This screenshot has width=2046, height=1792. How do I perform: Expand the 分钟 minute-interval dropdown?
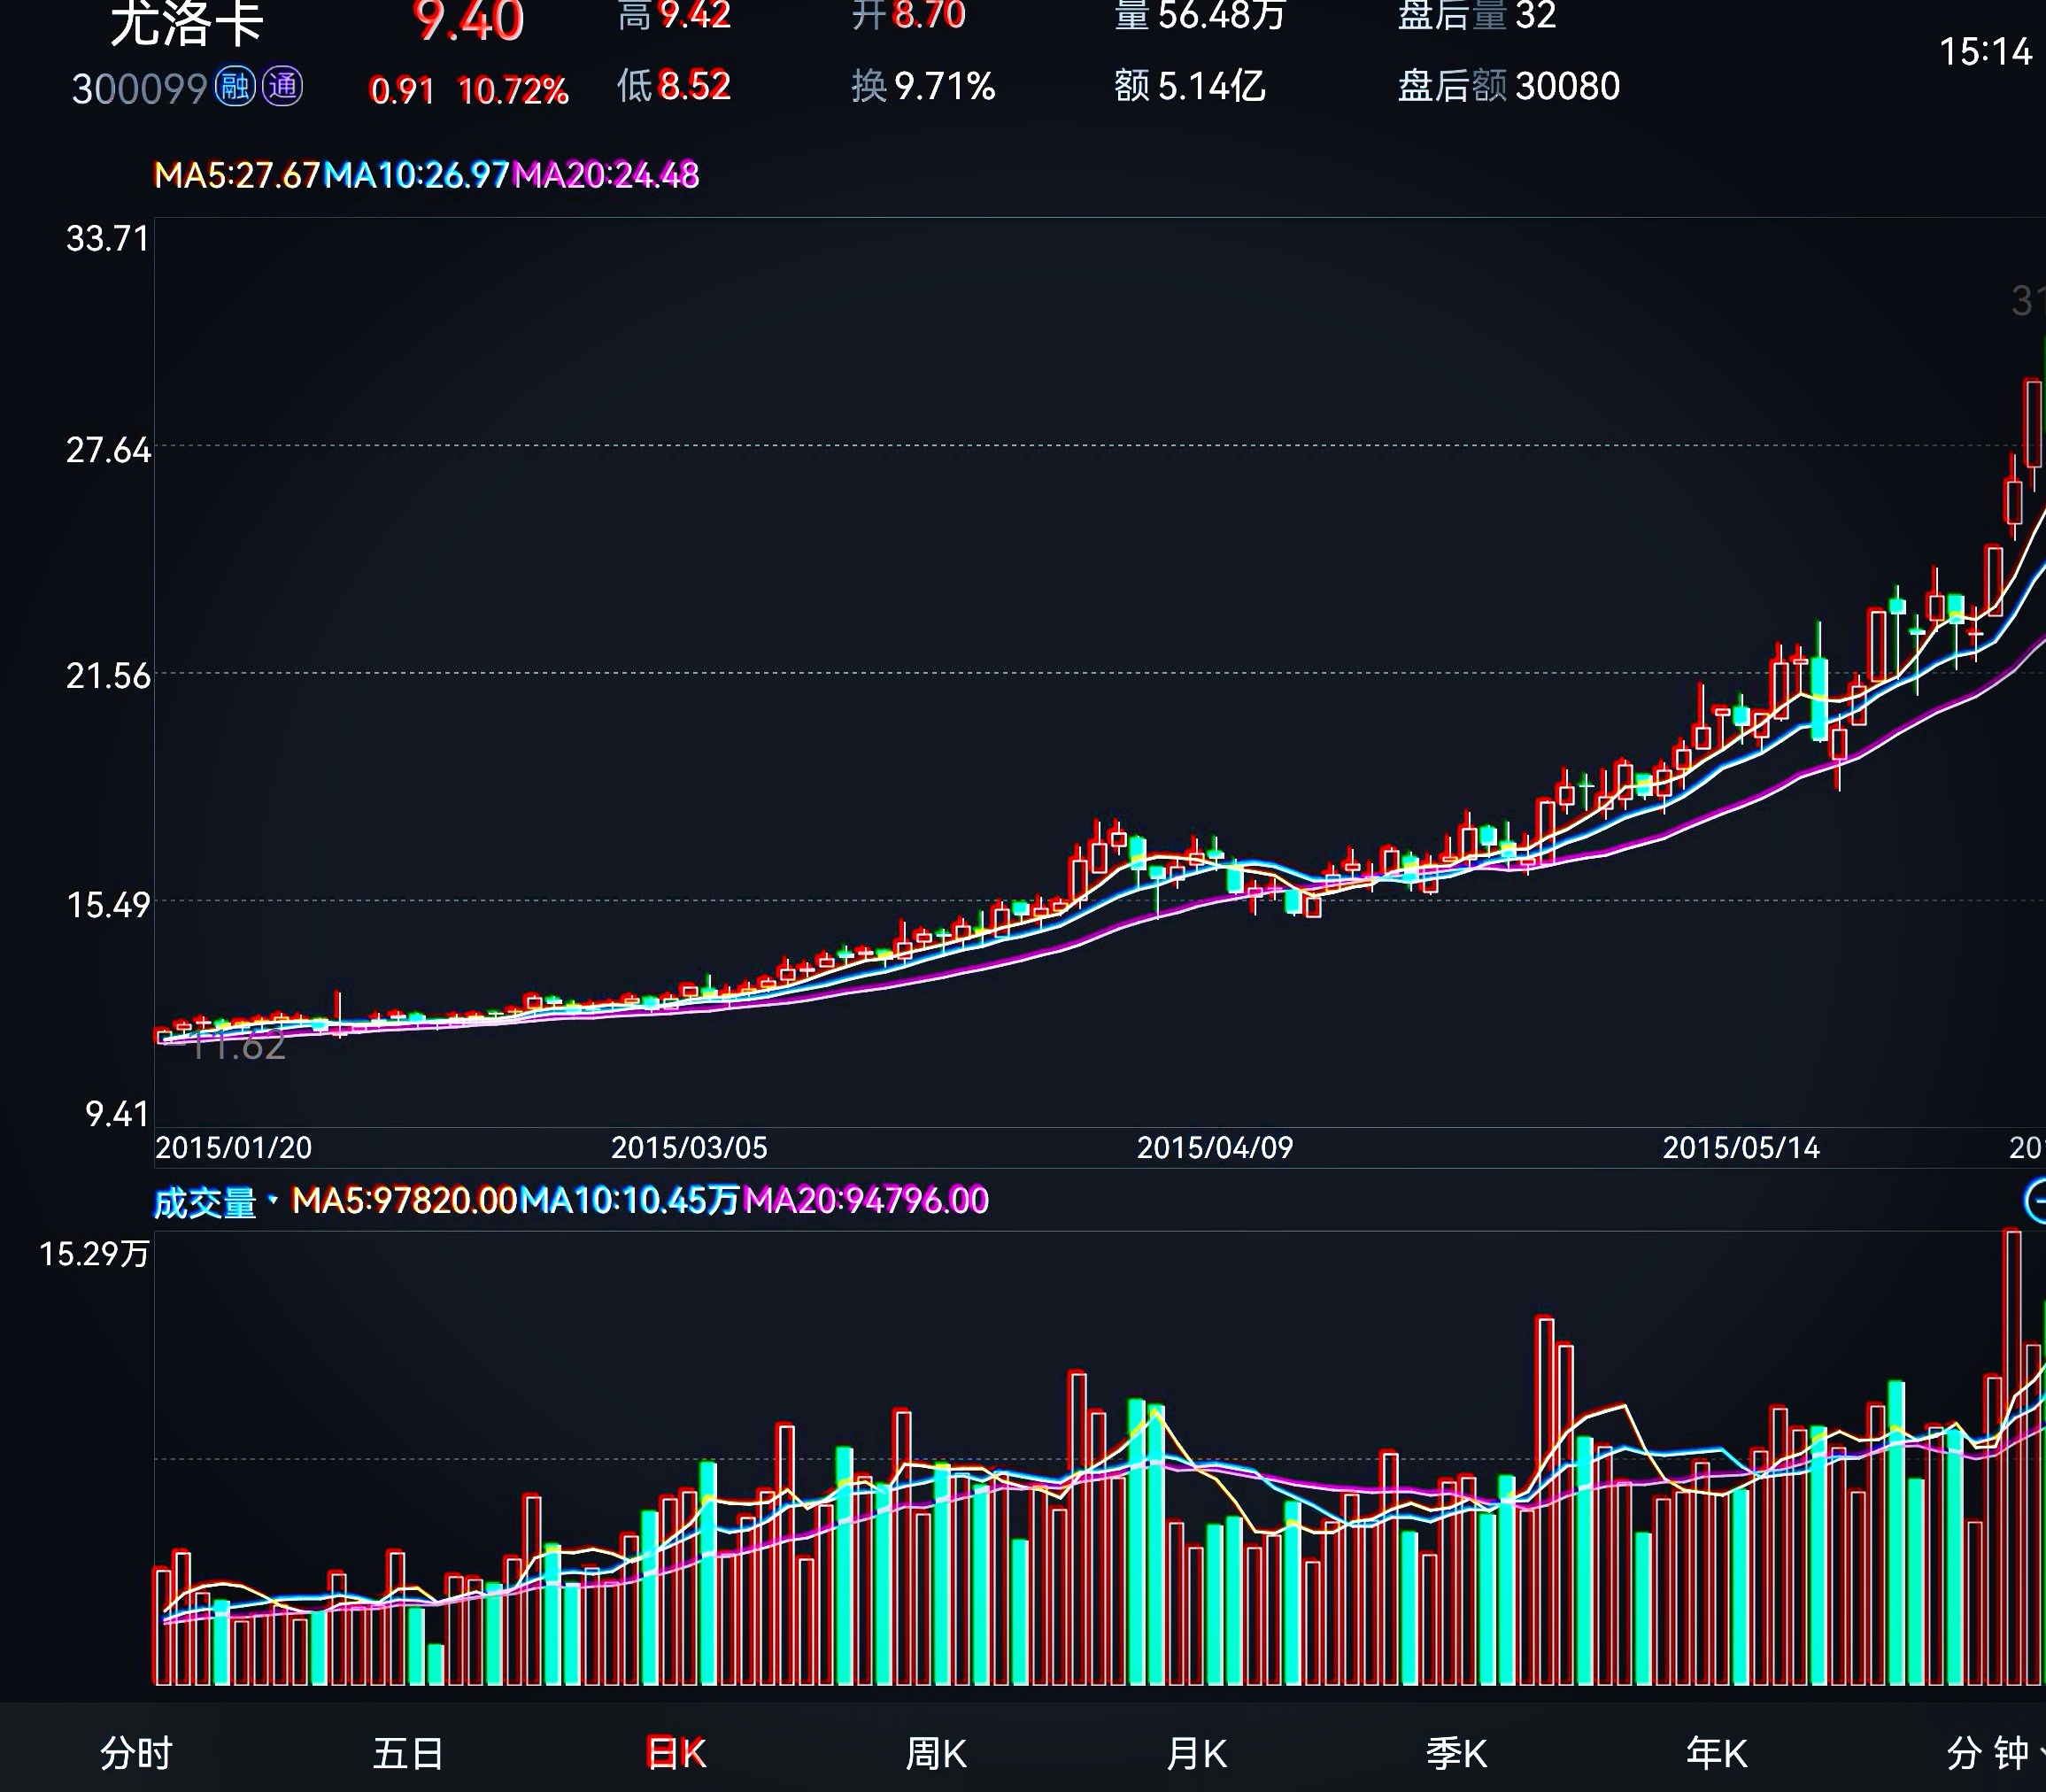click(x=1992, y=1753)
